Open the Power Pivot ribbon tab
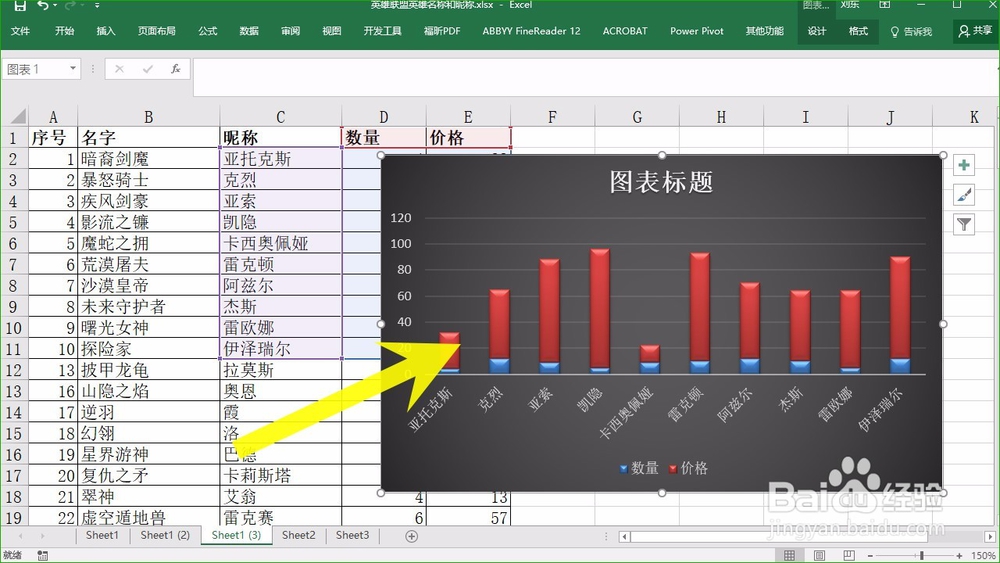Image resolution: width=1000 pixels, height=563 pixels. (697, 31)
